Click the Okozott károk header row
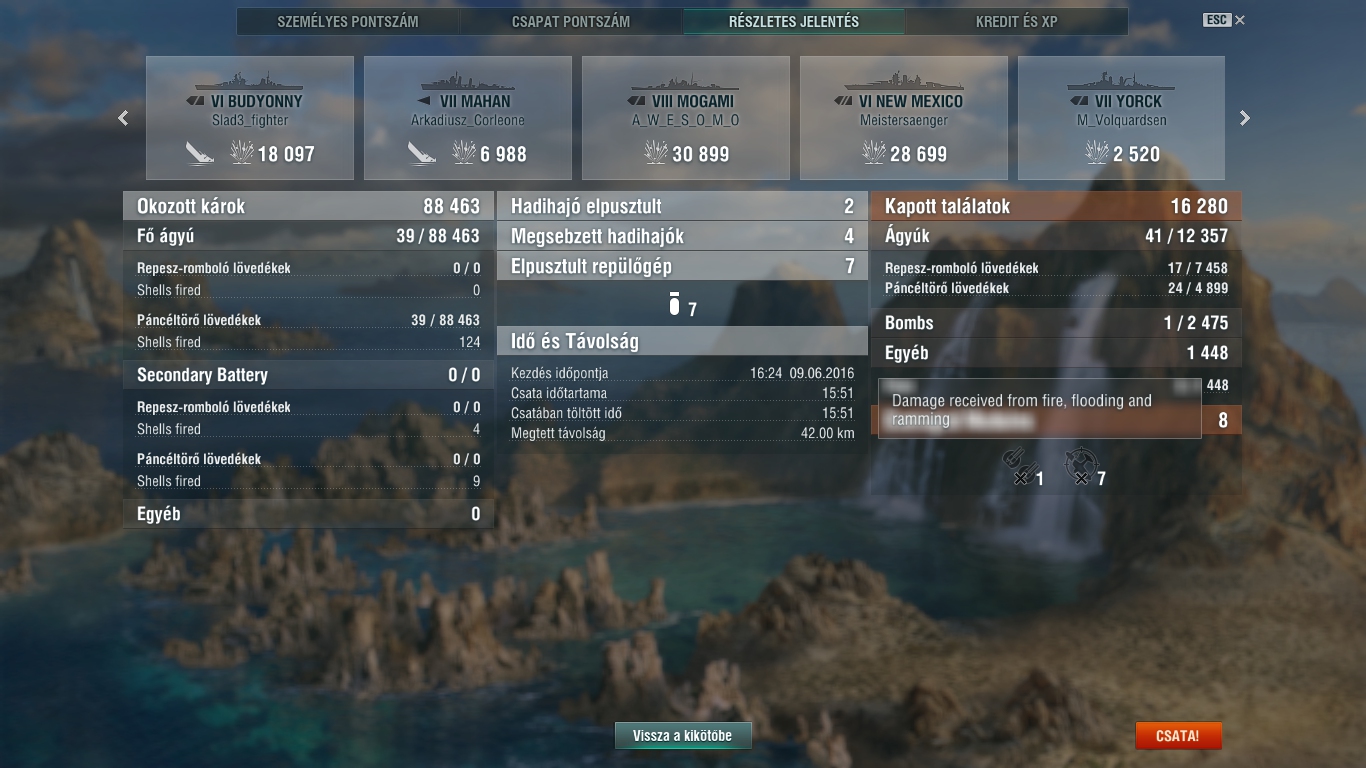The height and width of the screenshot is (768, 1366). point(308,206)
